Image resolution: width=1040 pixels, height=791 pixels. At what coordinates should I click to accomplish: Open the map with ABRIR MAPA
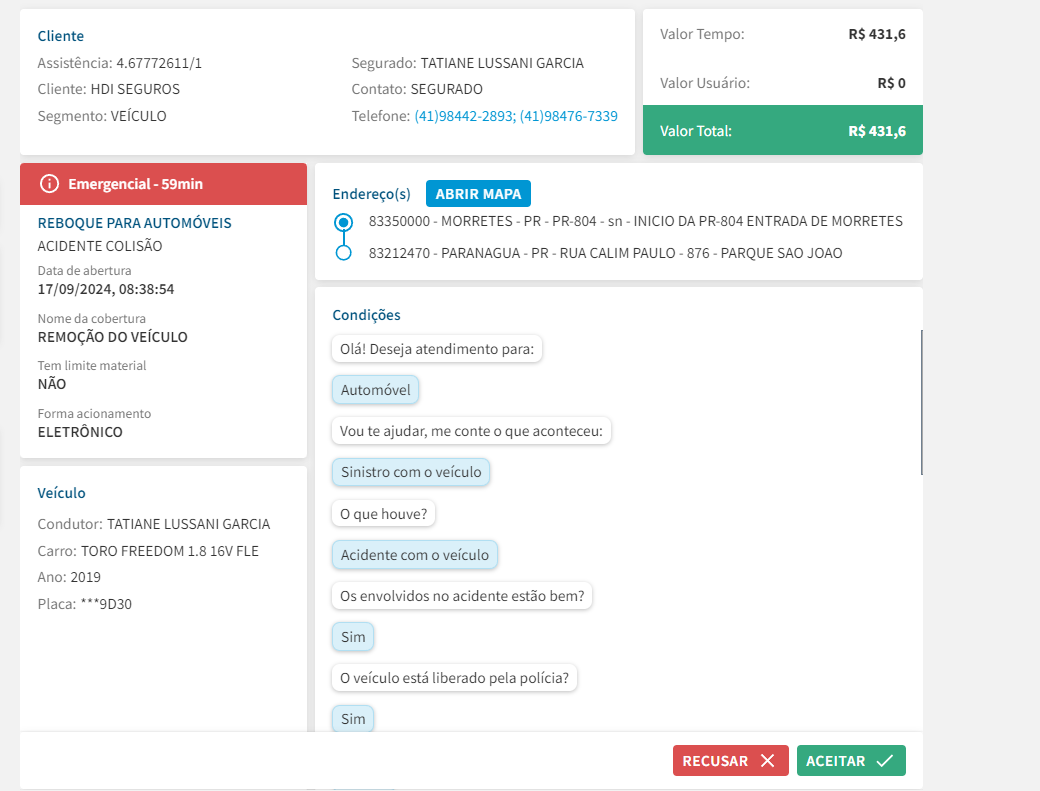tap(478, 193)
